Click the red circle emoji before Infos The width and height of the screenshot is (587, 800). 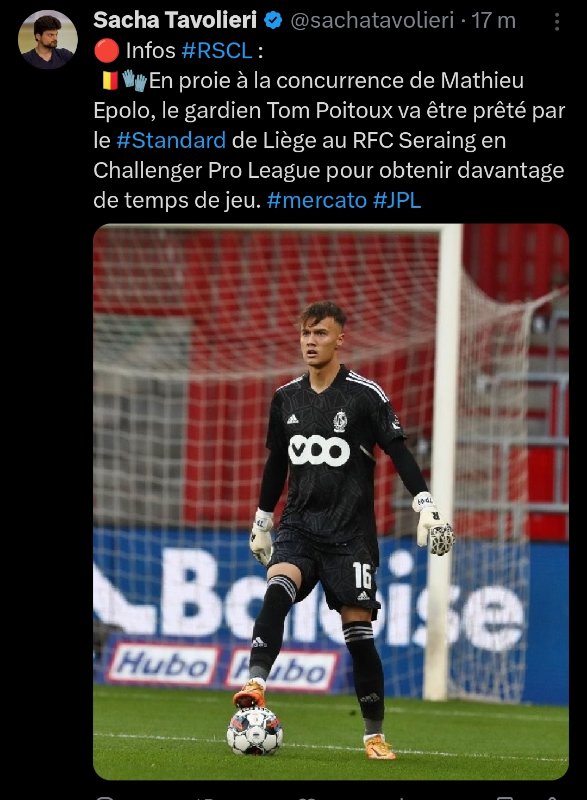click(x=107, y=51)
